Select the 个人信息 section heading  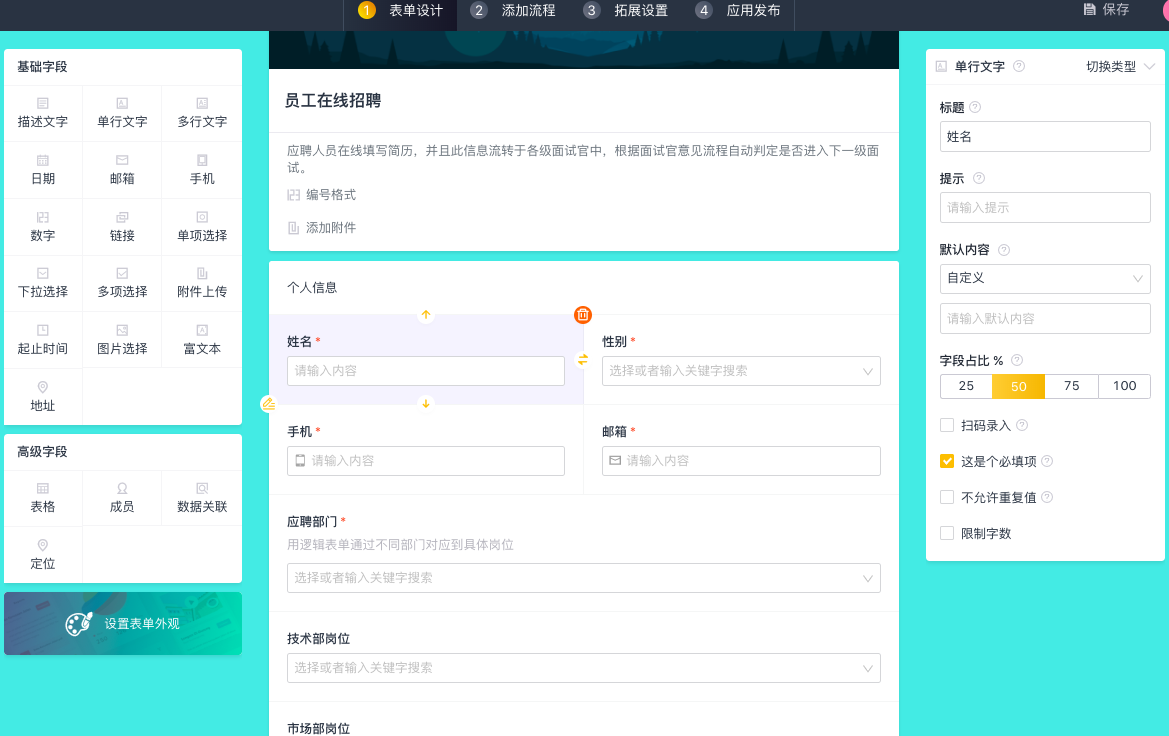click(312, 288)
